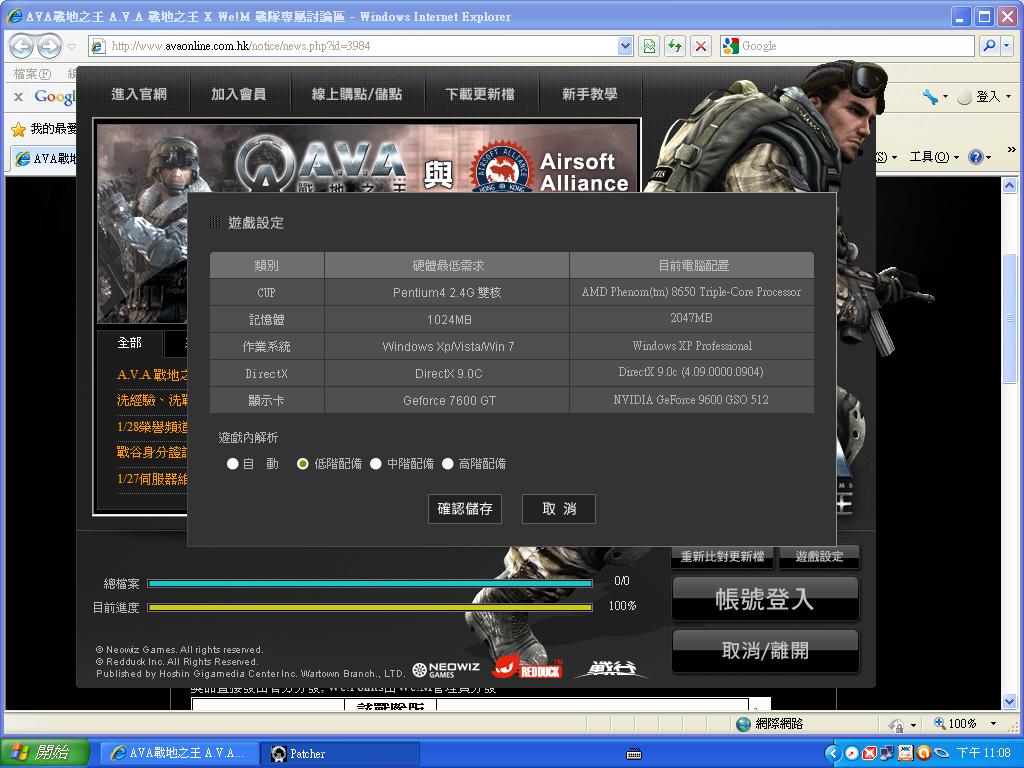Click the Google toolbar wrench settings icon
The image size is (1024, 768).
tap(930, 97)
